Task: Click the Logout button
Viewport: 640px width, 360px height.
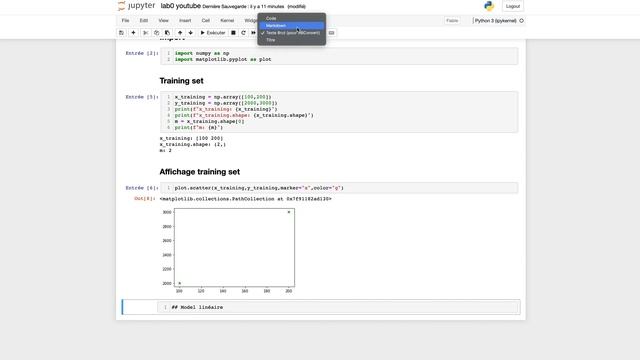Action: [513, 6]
